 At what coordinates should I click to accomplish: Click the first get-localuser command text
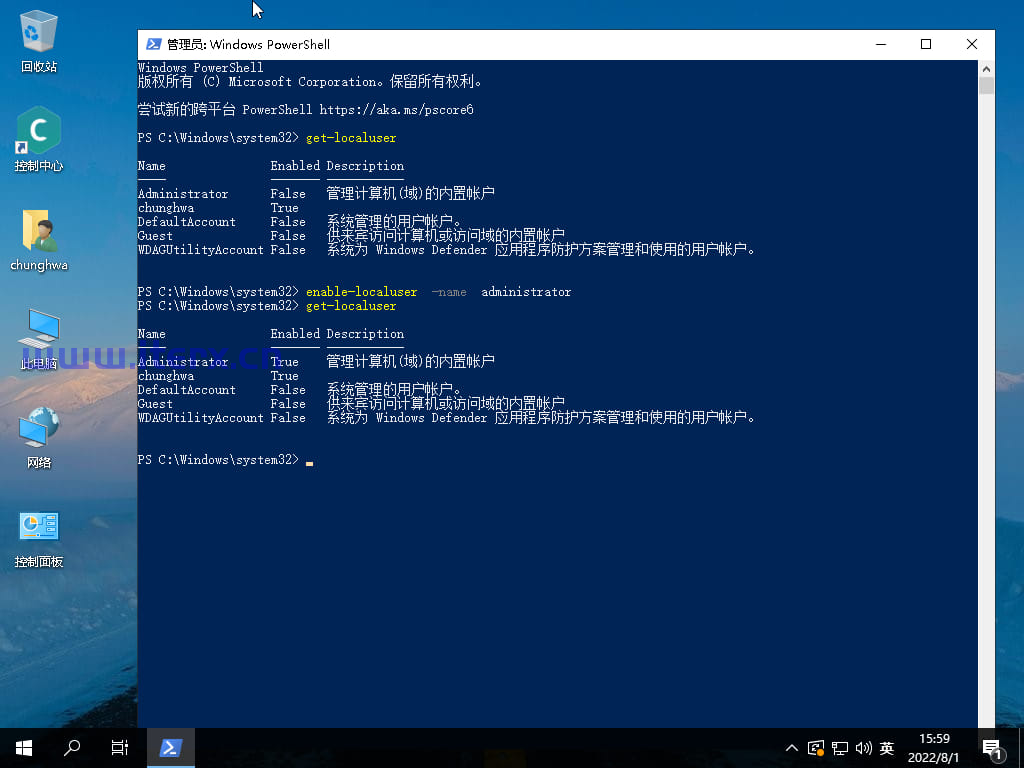351,138
